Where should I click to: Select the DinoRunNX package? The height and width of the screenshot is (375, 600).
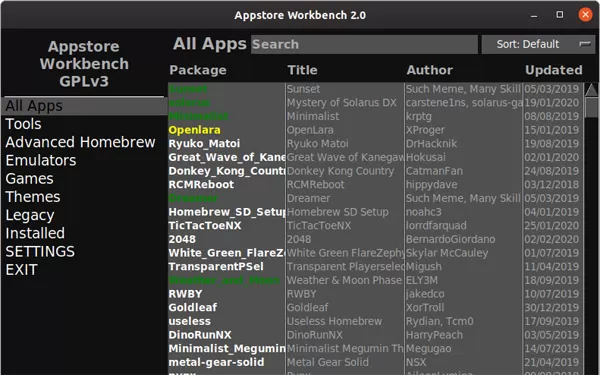click(x=200, y=335)
